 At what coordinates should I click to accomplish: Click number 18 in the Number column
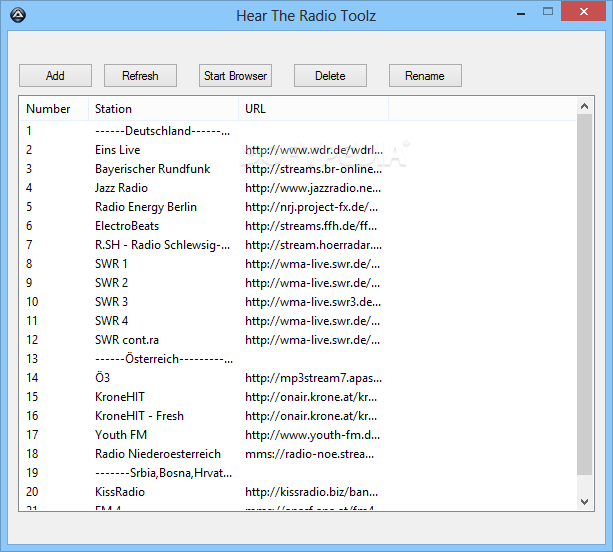[x=32, y=454]
